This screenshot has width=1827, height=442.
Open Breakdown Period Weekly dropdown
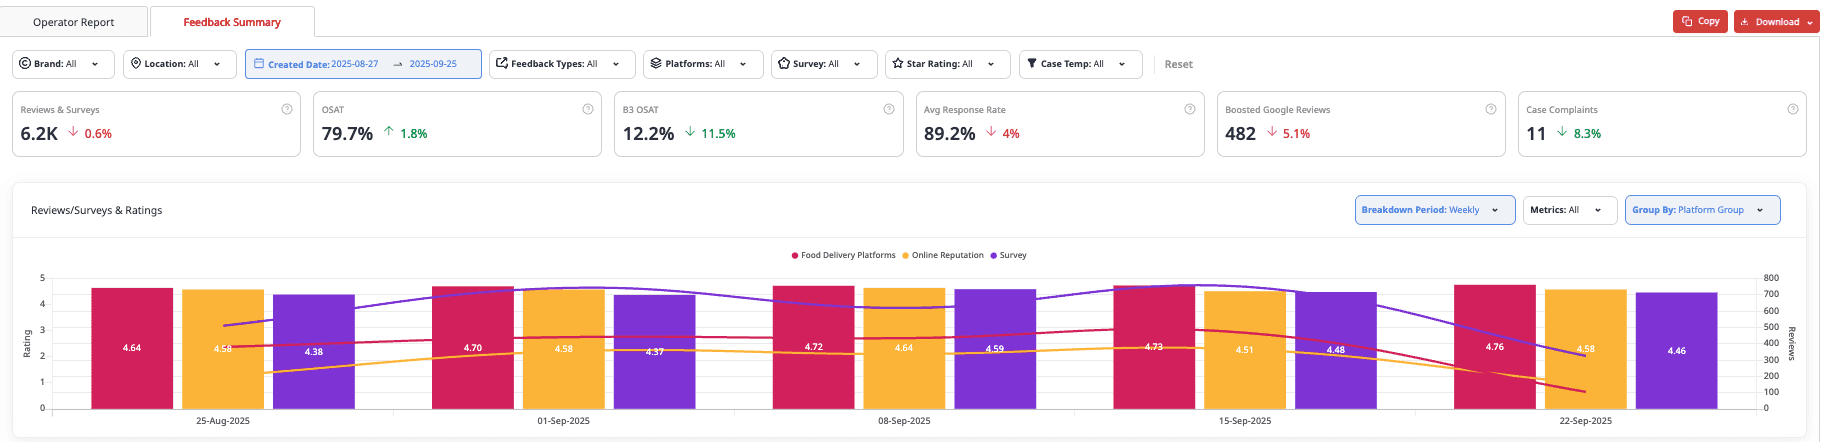tap(1435, 210)
